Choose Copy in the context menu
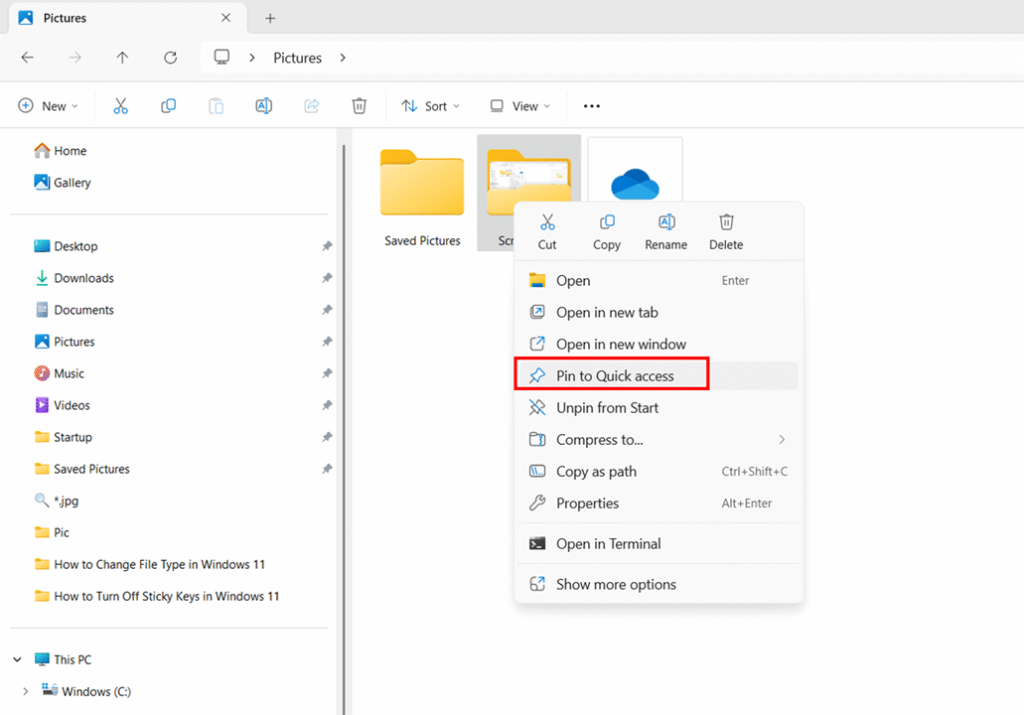 pyautogui.click(x=607, y=232)
